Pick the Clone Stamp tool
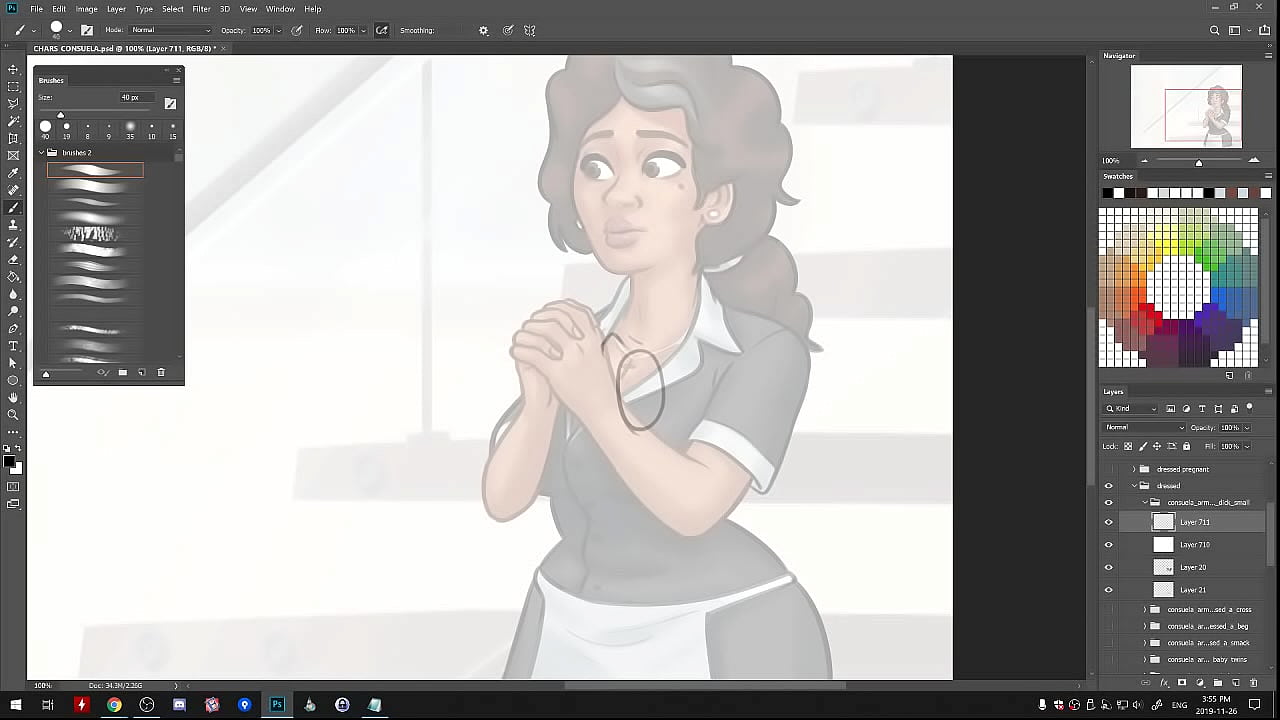The image size is (1280, 720). click(x=13, y=225)
